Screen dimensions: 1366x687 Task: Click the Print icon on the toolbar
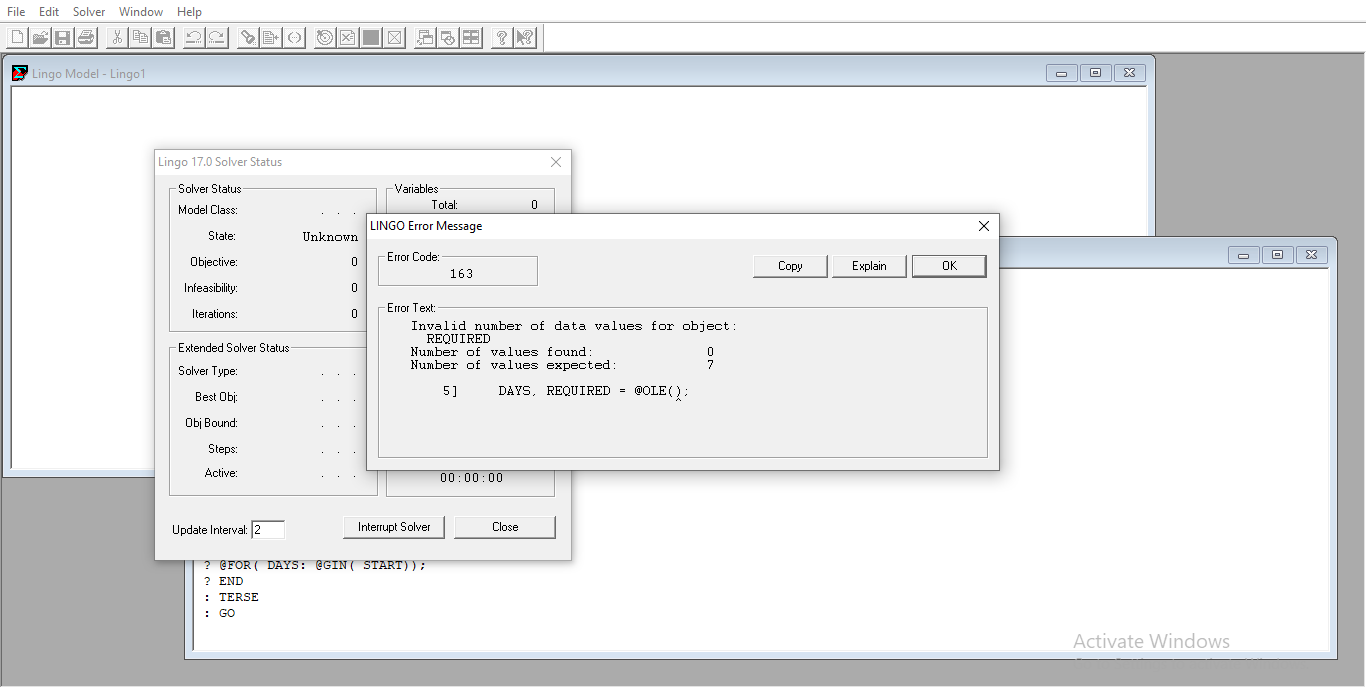[x=85, y=37]
